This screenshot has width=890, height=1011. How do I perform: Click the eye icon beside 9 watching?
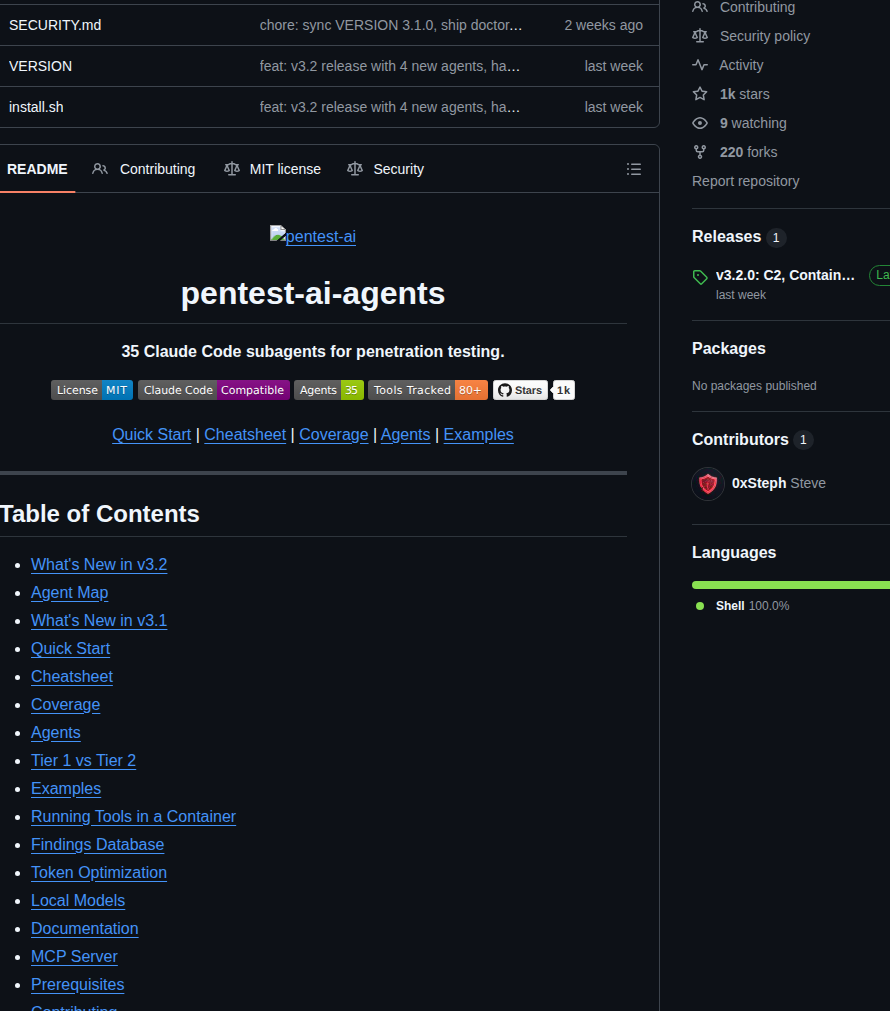point(700,123)
